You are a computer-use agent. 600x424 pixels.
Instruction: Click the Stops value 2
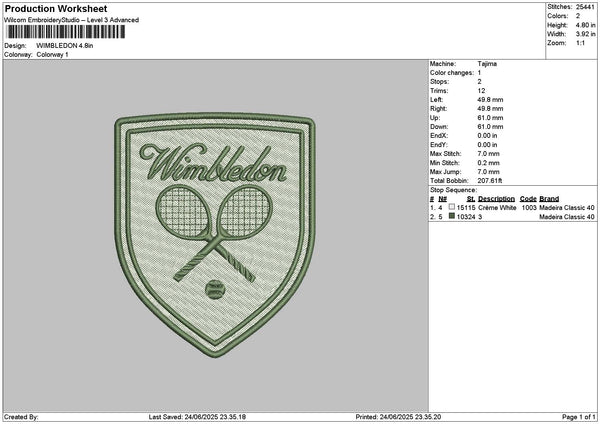[x=479, y=82]
